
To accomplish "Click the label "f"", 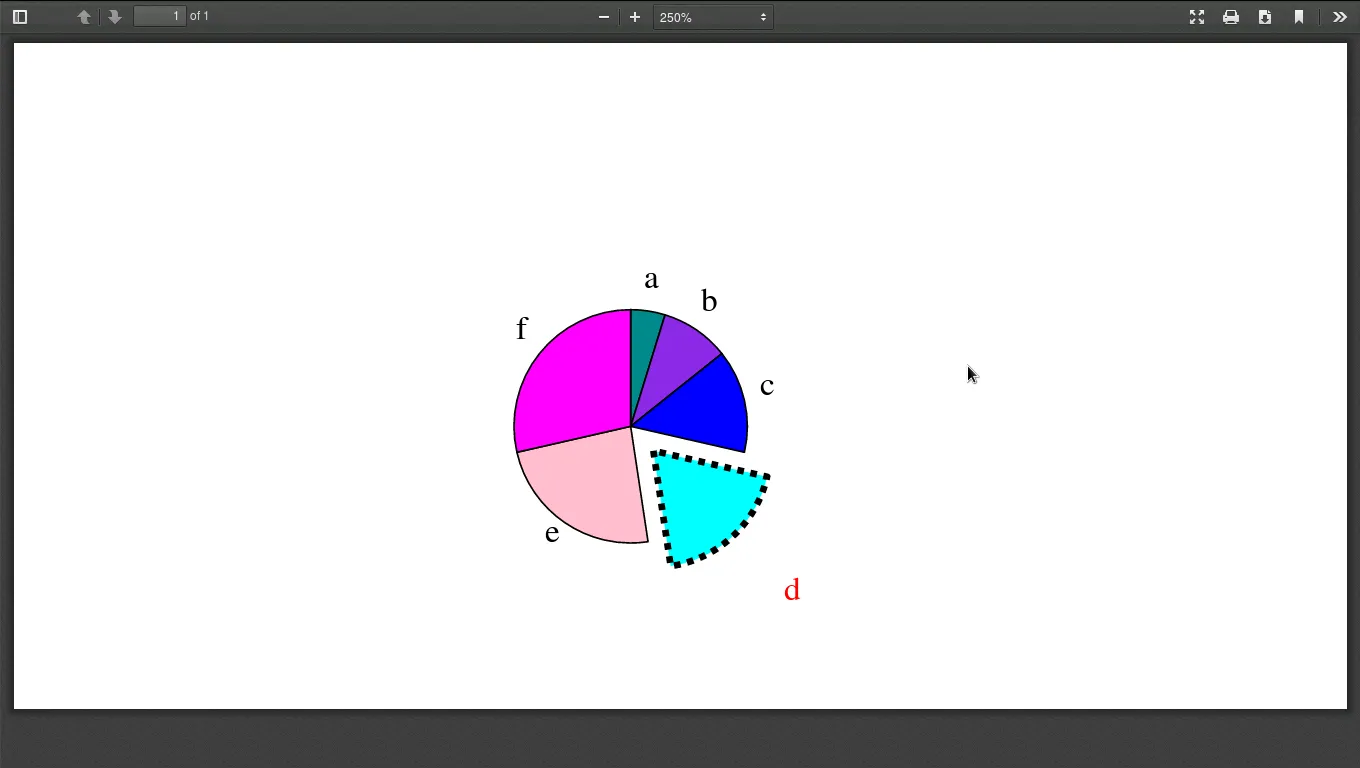I will 521,328.
